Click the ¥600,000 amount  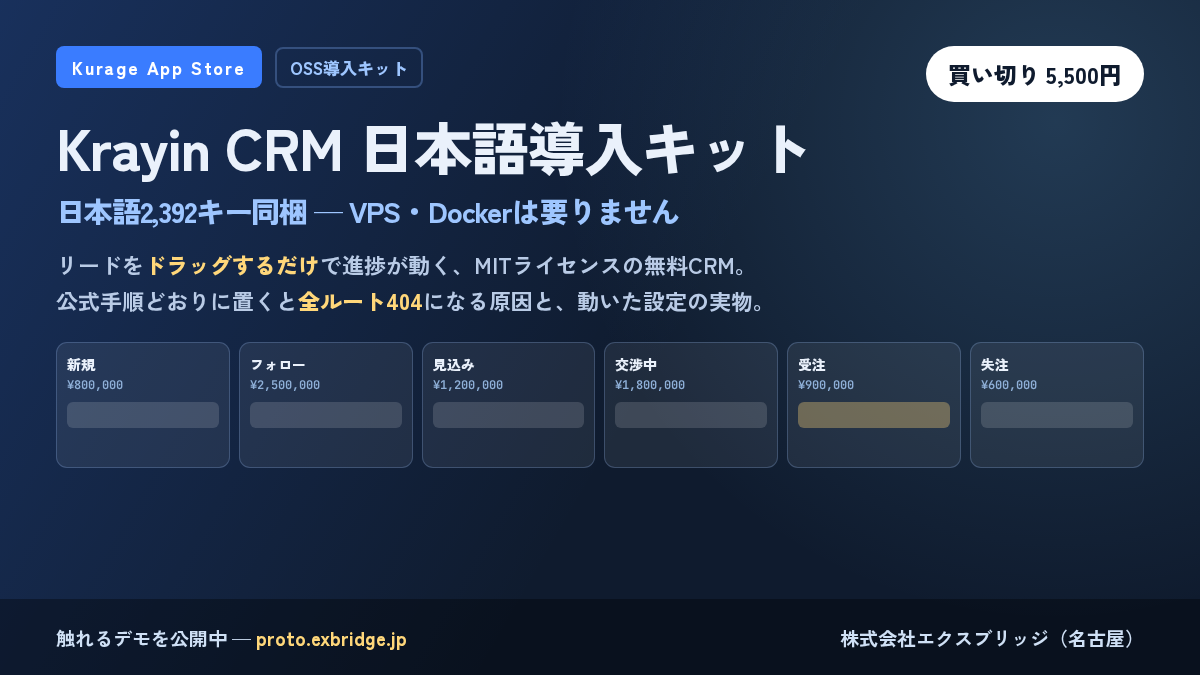tap(1009, 385)
